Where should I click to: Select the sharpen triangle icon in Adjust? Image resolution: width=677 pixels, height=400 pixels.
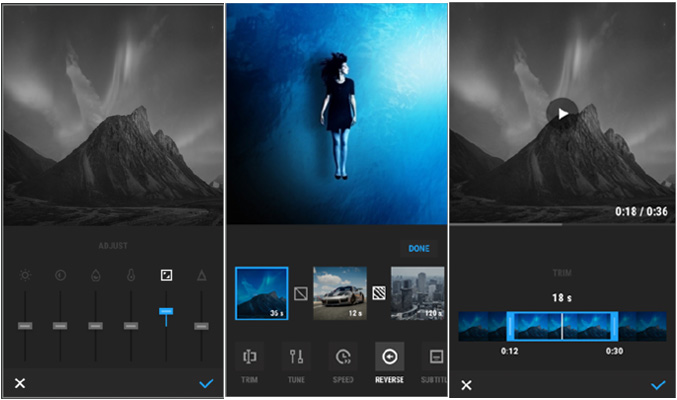tap(202, 275)
